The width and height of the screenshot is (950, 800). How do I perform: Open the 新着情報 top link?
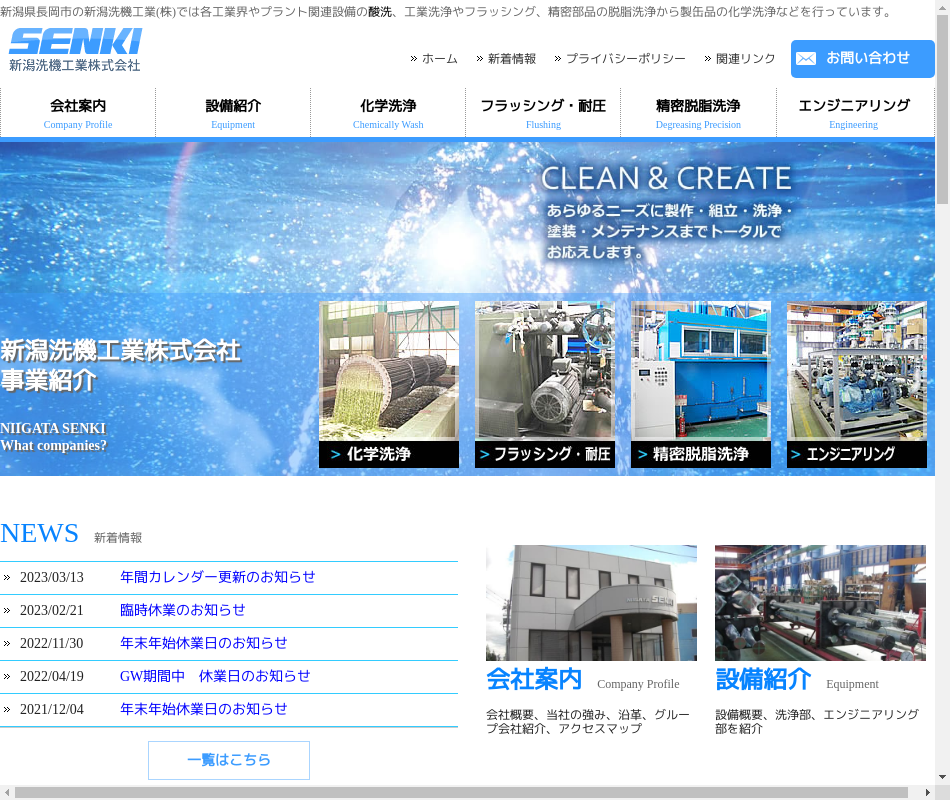[511, 59]
